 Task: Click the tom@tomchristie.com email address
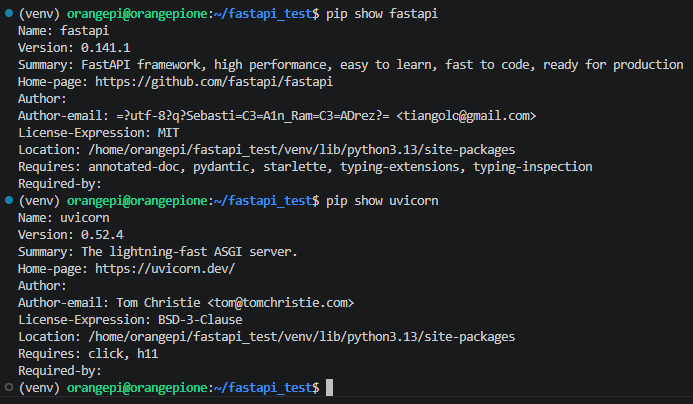(281, 303)
